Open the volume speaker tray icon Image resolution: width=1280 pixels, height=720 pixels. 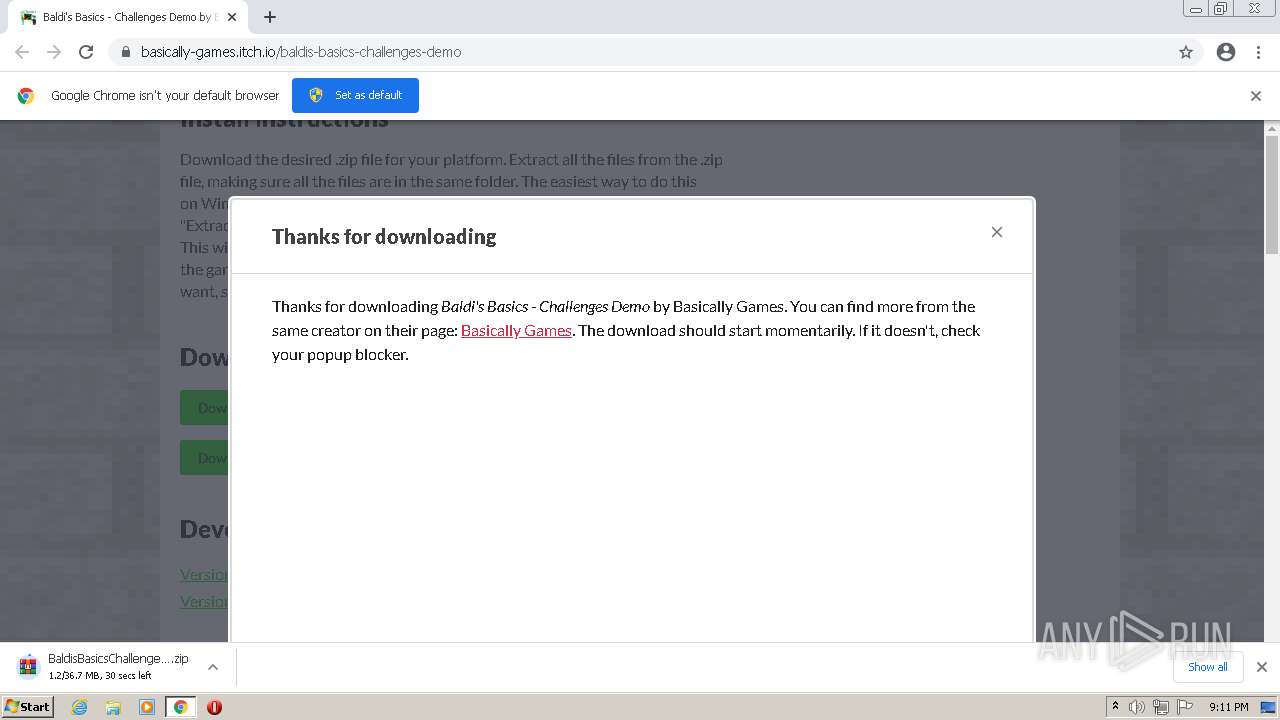tap(1137, 707)
